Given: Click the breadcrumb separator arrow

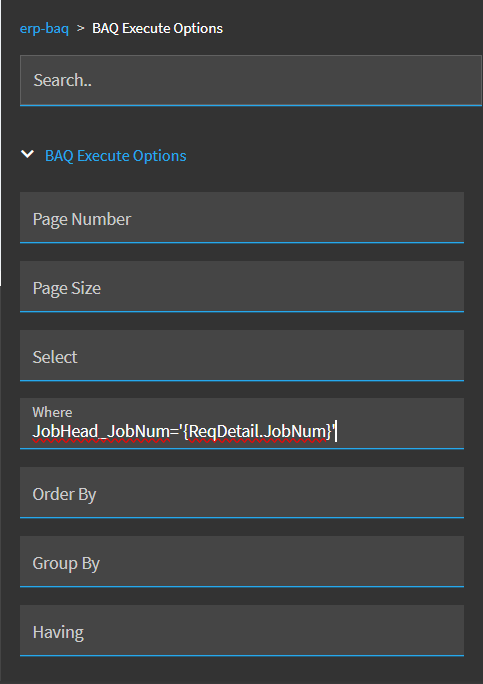Looking at the screenshot, I should click(x=80, y=28).
